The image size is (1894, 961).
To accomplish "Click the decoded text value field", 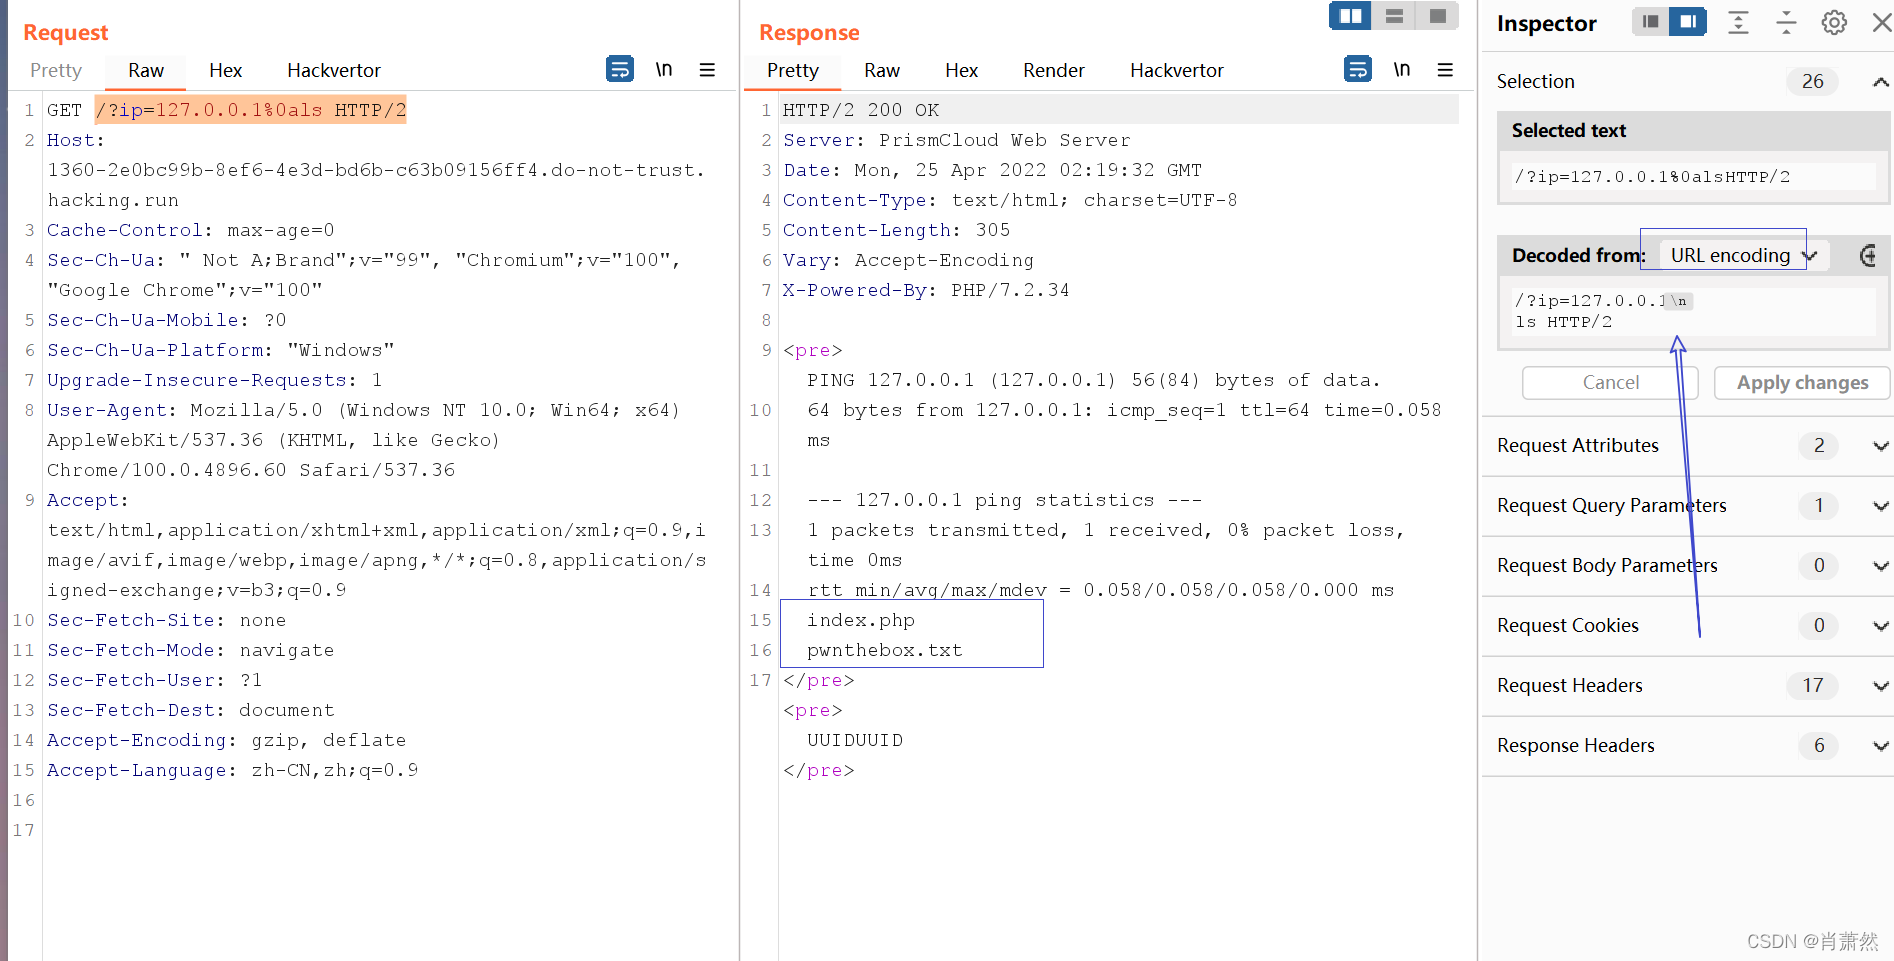I will 1693,312.
